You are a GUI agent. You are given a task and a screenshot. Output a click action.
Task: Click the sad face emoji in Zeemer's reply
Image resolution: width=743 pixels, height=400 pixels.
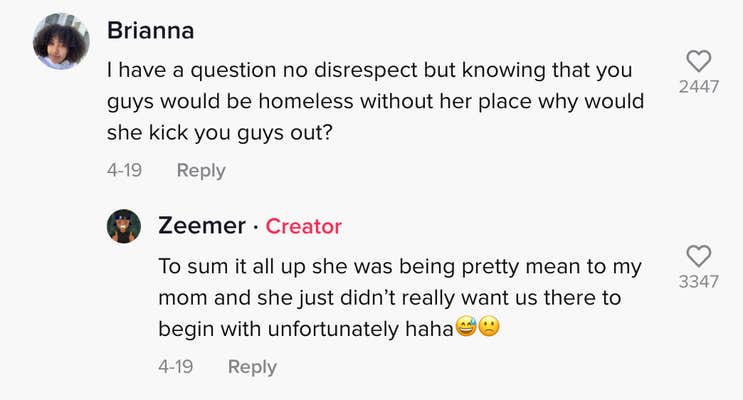(490, 327)
